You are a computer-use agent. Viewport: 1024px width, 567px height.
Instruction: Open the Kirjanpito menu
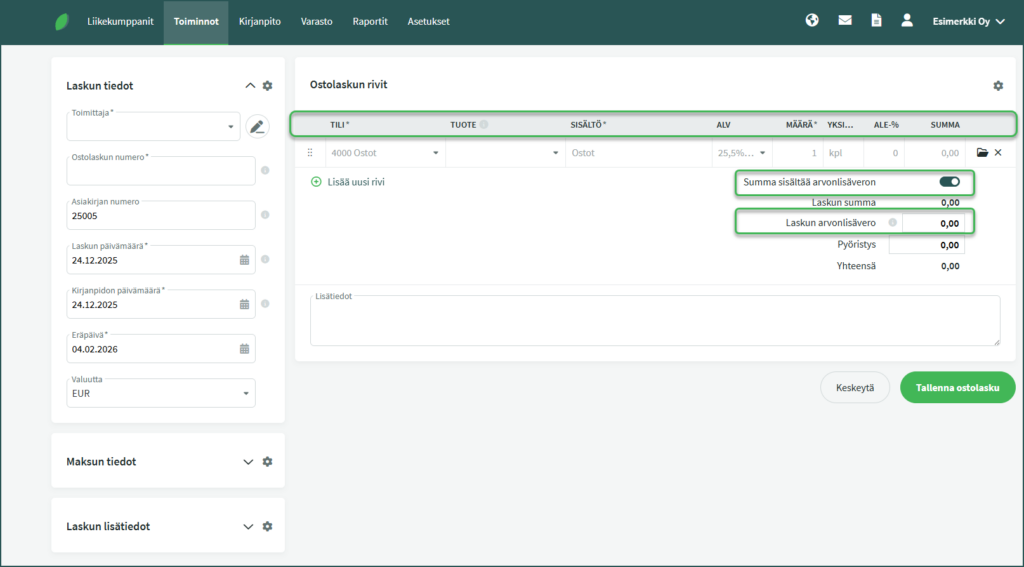tap(259, 21)
